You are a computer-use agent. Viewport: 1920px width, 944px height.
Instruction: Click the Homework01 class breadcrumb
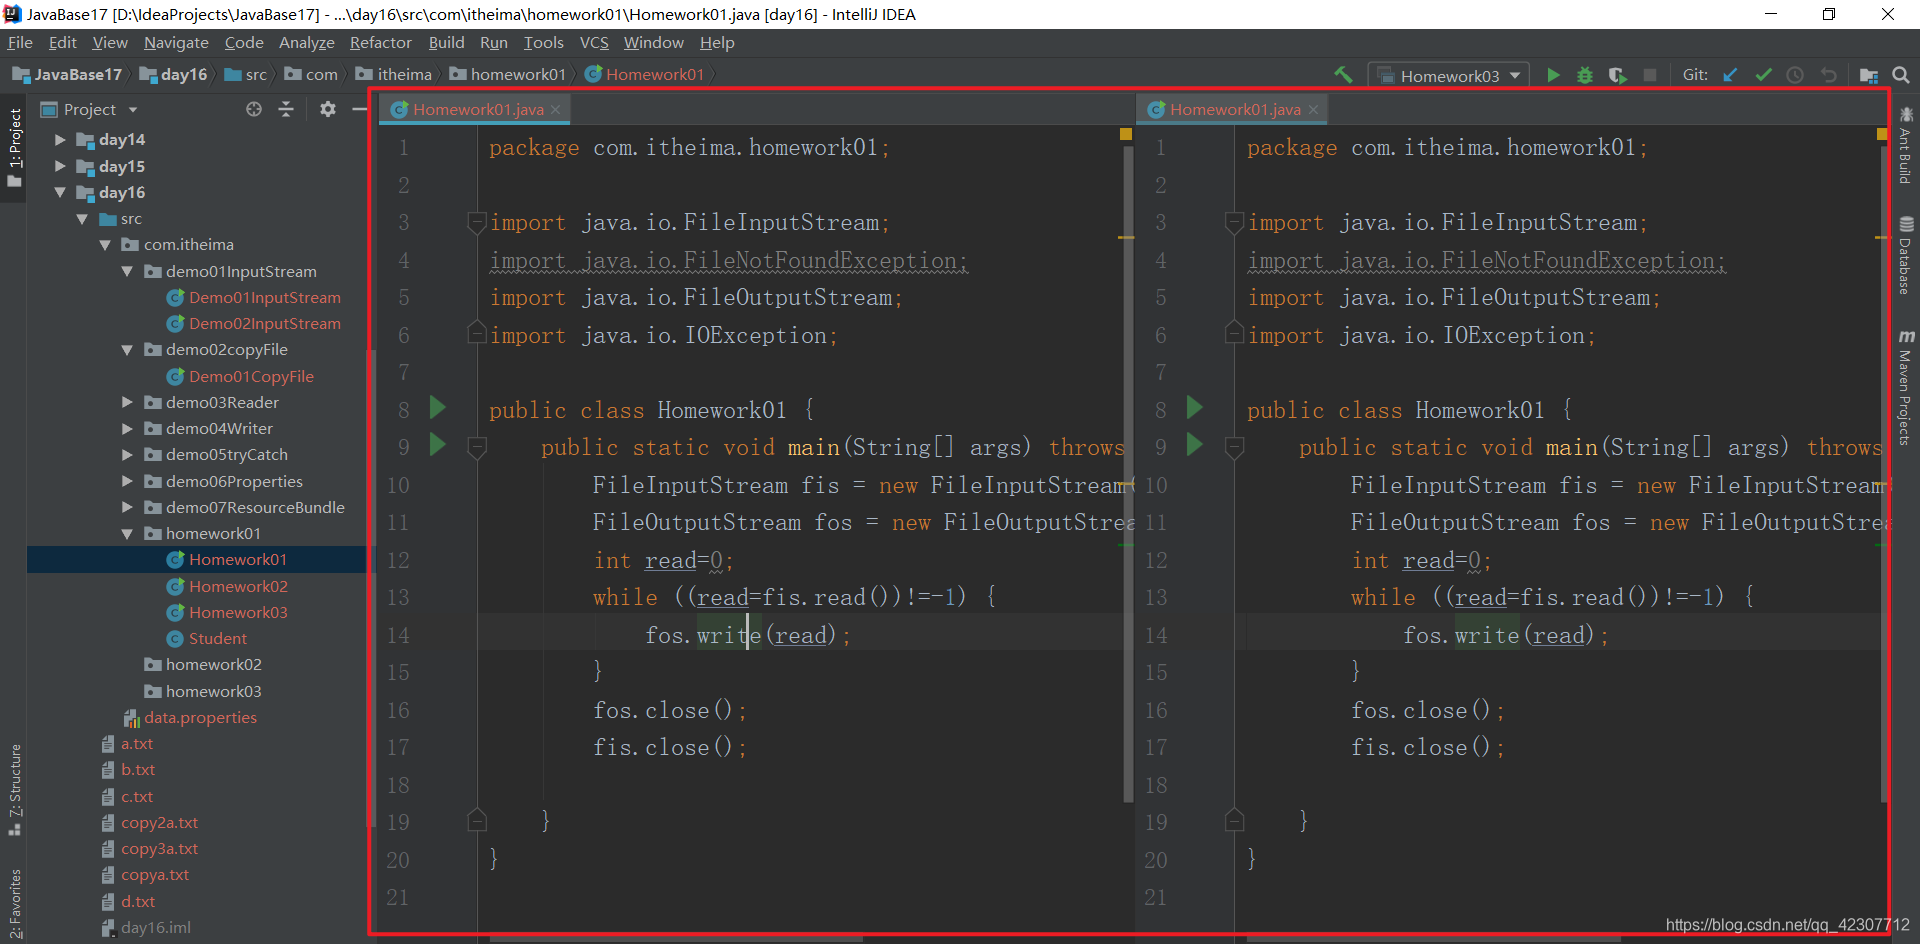pyautogui.click(x=645, y=75)
